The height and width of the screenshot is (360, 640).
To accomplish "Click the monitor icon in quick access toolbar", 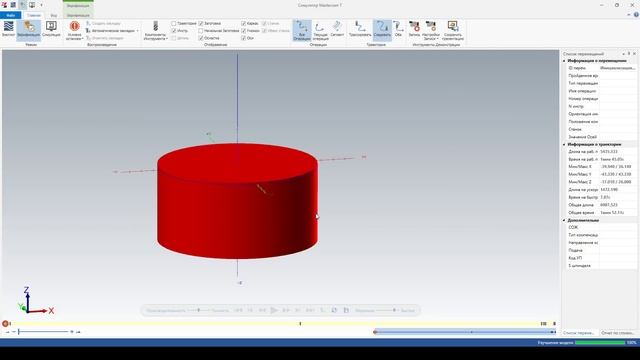I will pyautogui.click(x=32, y=5).
